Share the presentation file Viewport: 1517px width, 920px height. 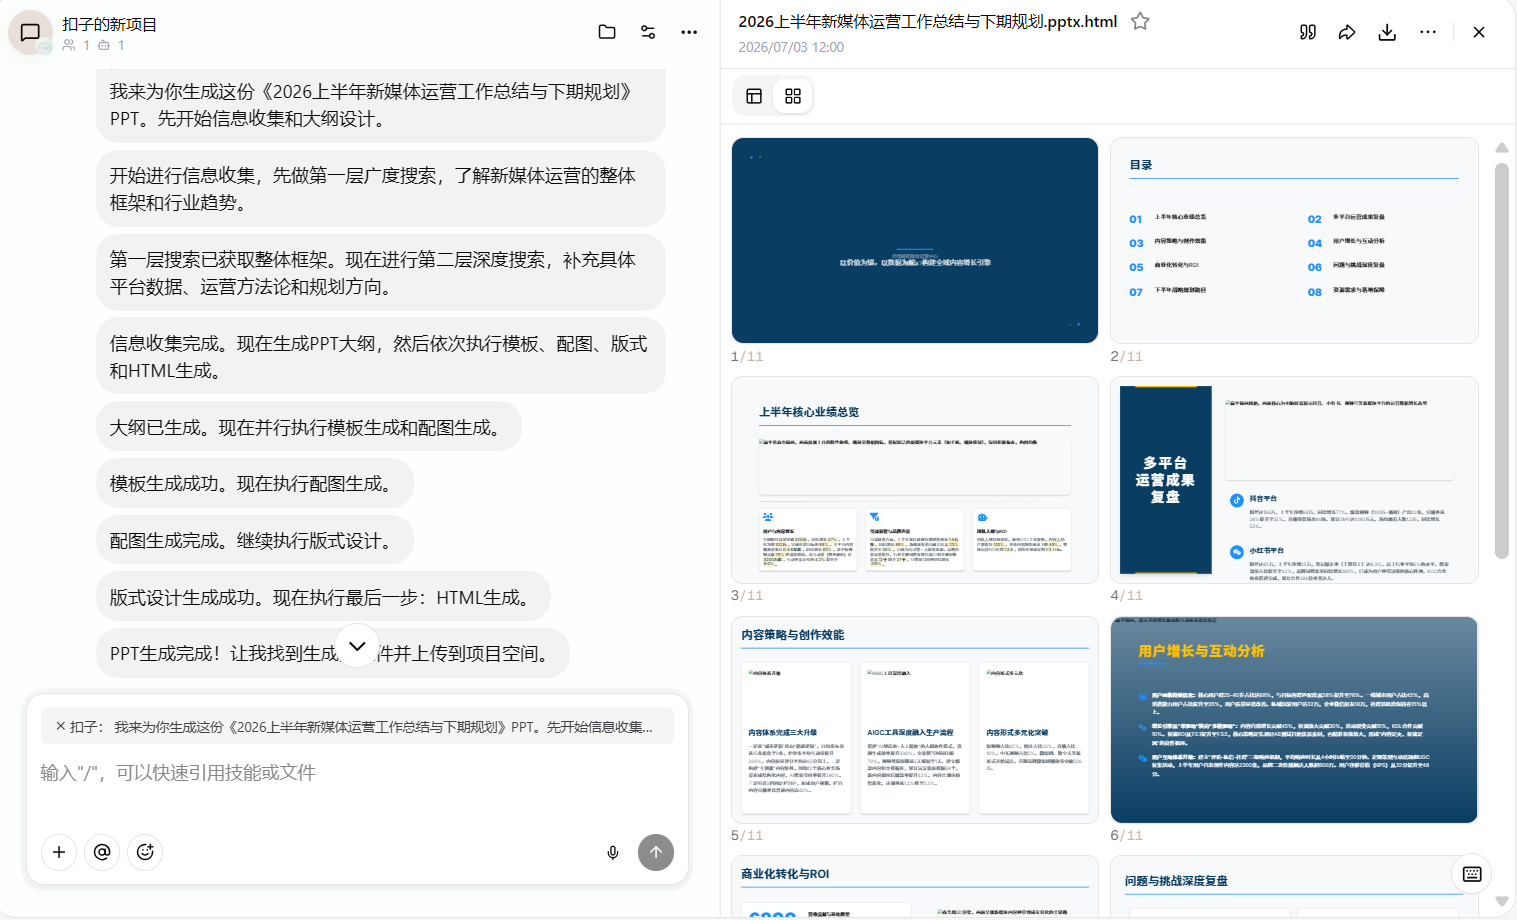tap(1347, 32)
